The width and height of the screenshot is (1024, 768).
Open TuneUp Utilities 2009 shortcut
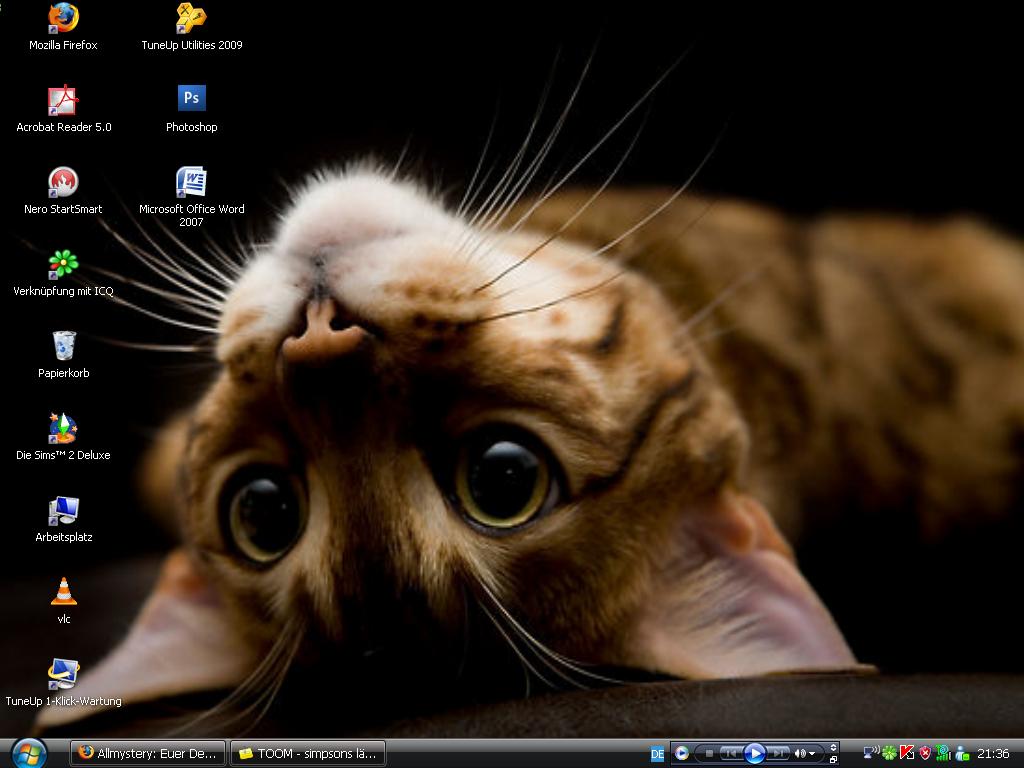(x=191, y=19)
